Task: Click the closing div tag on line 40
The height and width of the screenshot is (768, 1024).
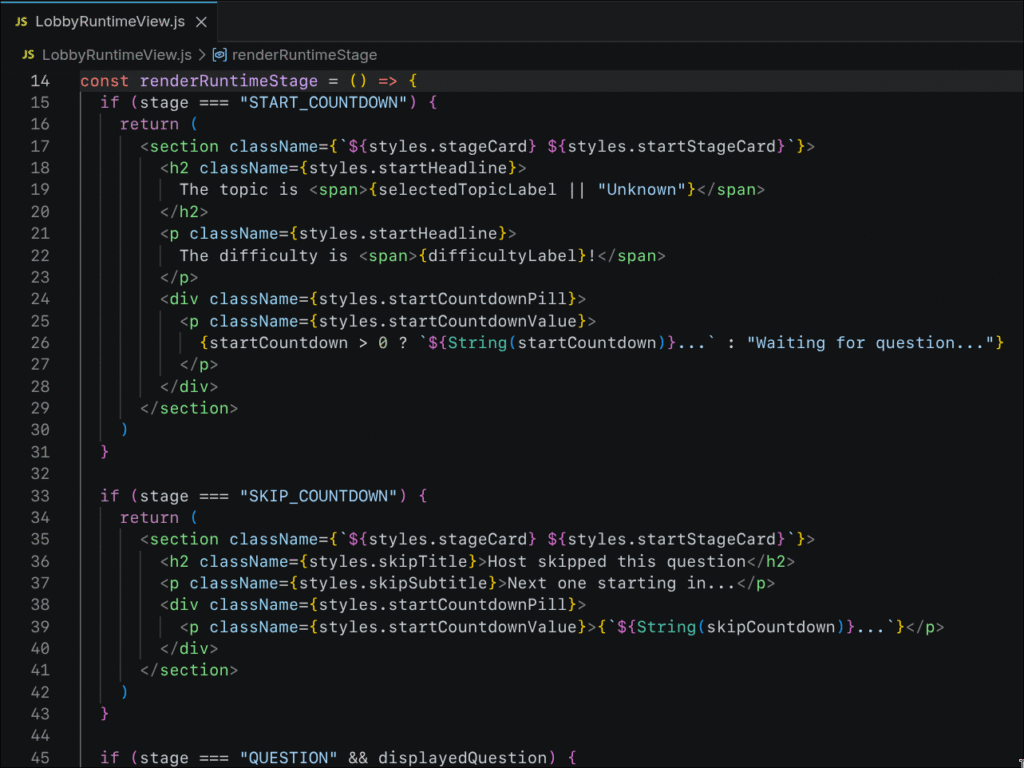Action: pos(189,648)
